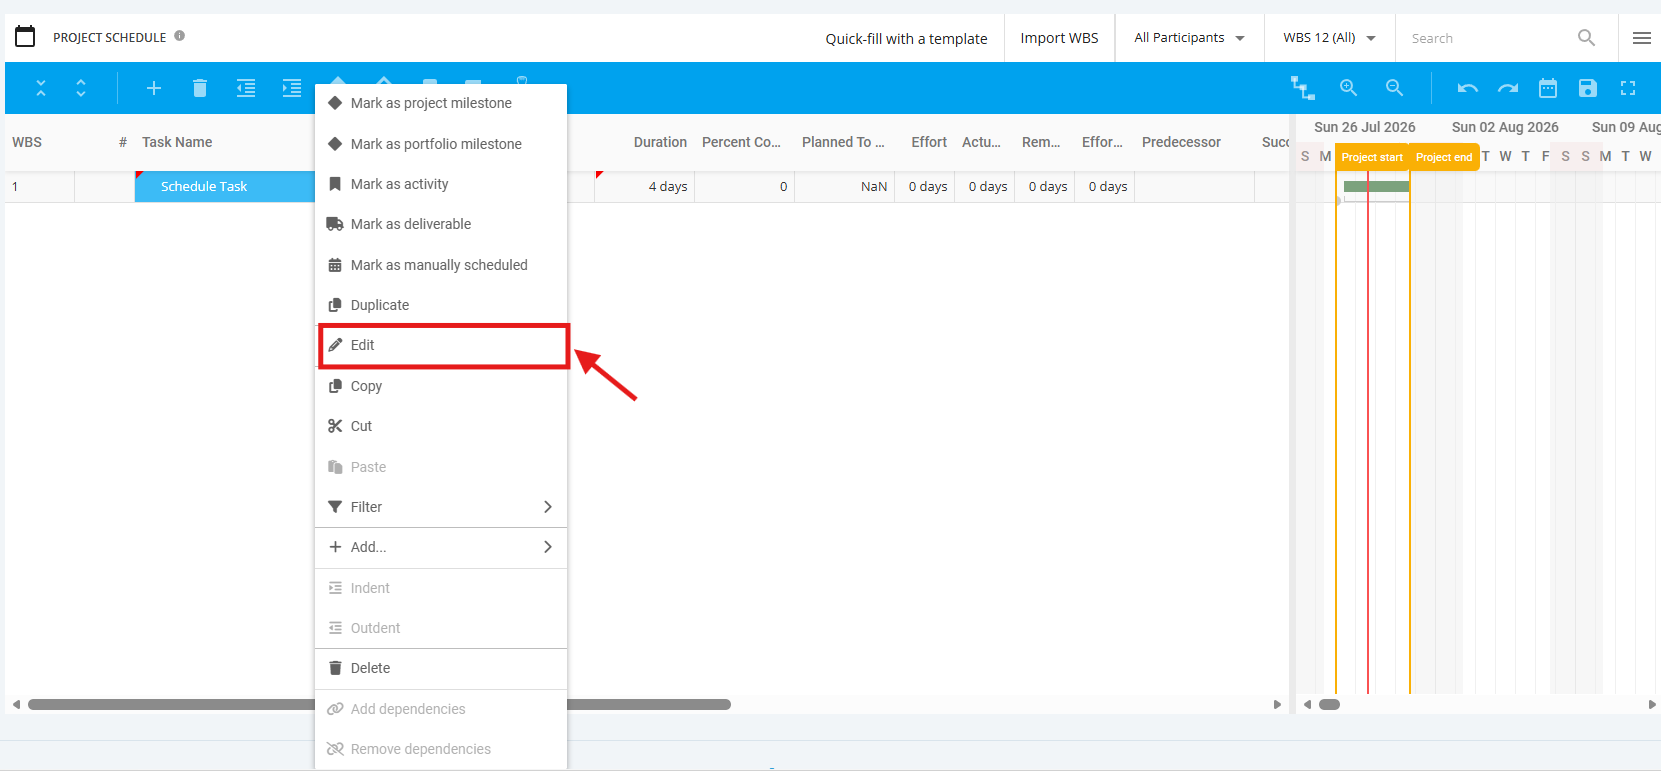1661x771 pixels.
Task: Undo the last change
Action: click(x=1468, y=88)
